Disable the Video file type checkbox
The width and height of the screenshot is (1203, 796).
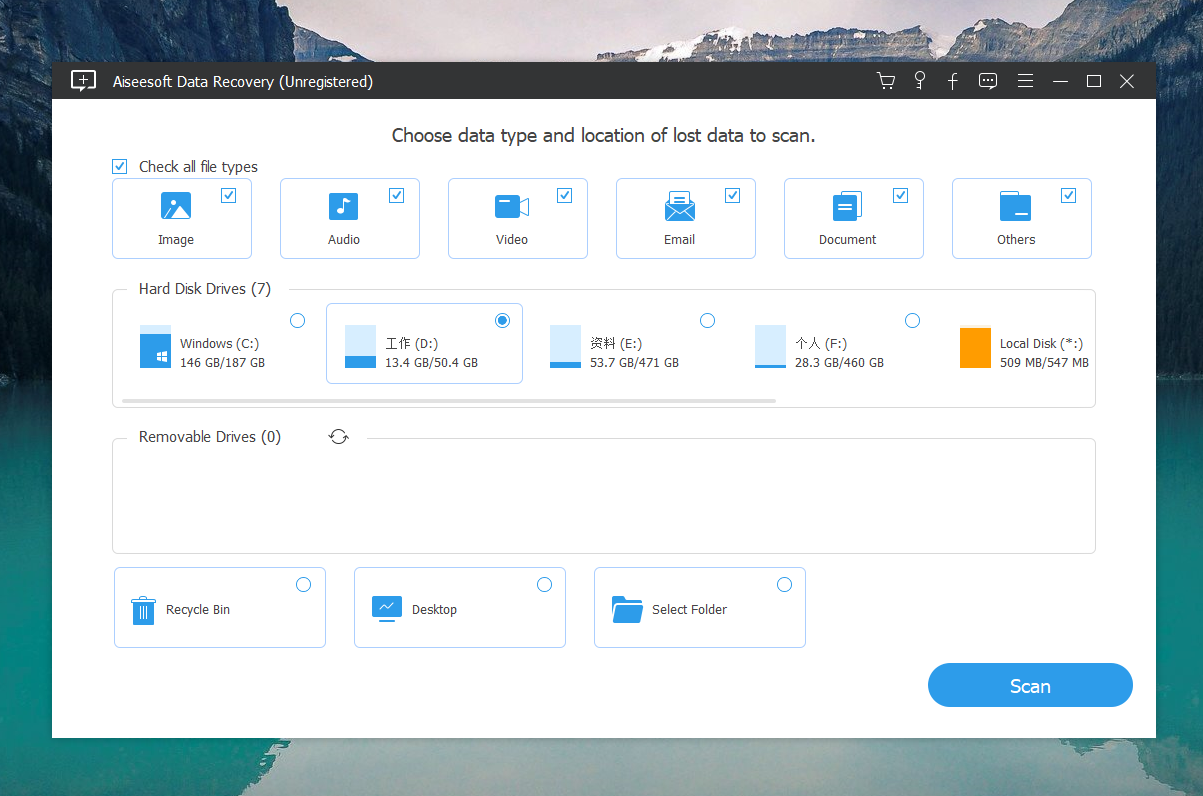[565, 196]
